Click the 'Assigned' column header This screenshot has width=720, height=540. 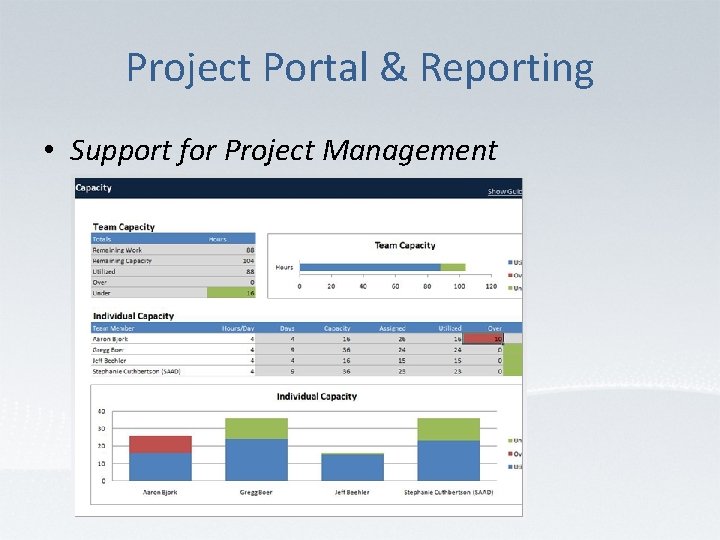(392, 328)
